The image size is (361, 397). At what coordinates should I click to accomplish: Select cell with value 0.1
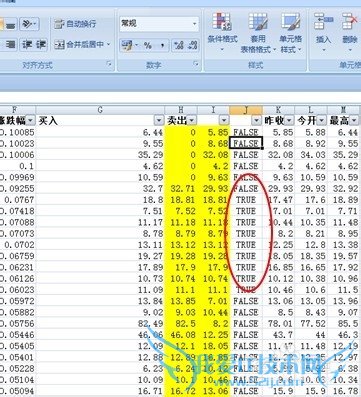(x=17, y=166)
